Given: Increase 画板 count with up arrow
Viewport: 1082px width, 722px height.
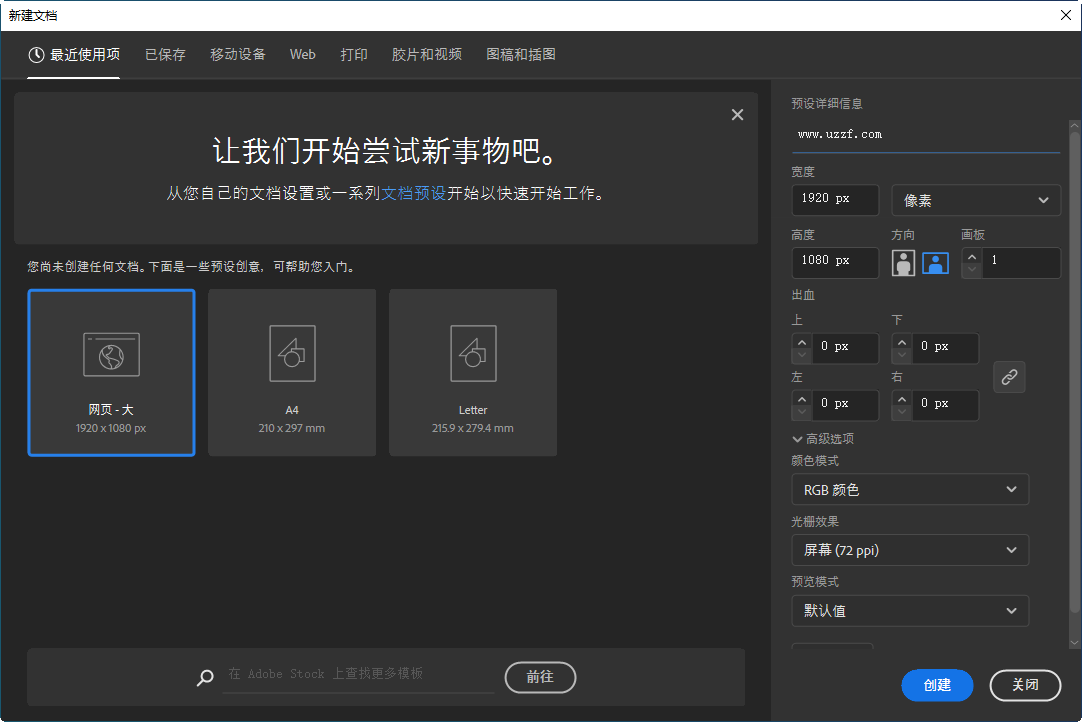Looking at the screenshot, I should pos(970,256).
